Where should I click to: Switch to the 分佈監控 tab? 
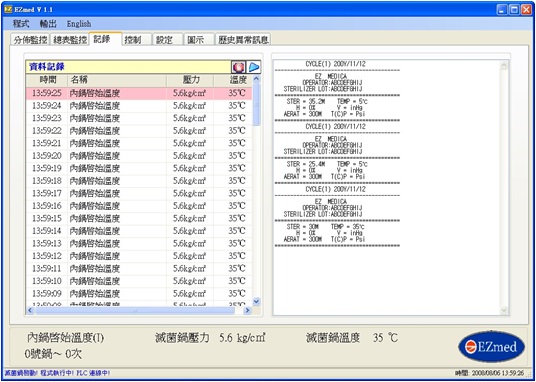[x=30, y=39]
